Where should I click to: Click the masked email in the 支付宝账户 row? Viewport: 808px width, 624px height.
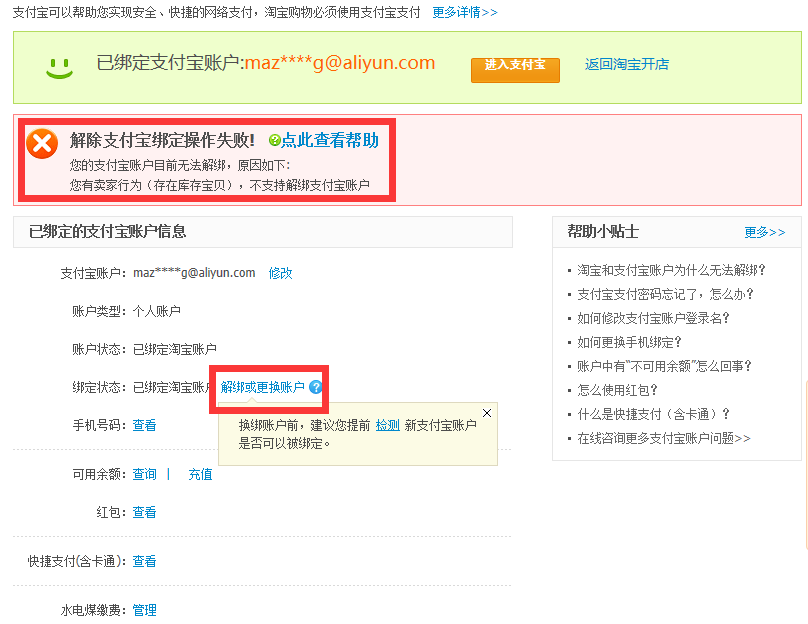click(x=194, y=273)
